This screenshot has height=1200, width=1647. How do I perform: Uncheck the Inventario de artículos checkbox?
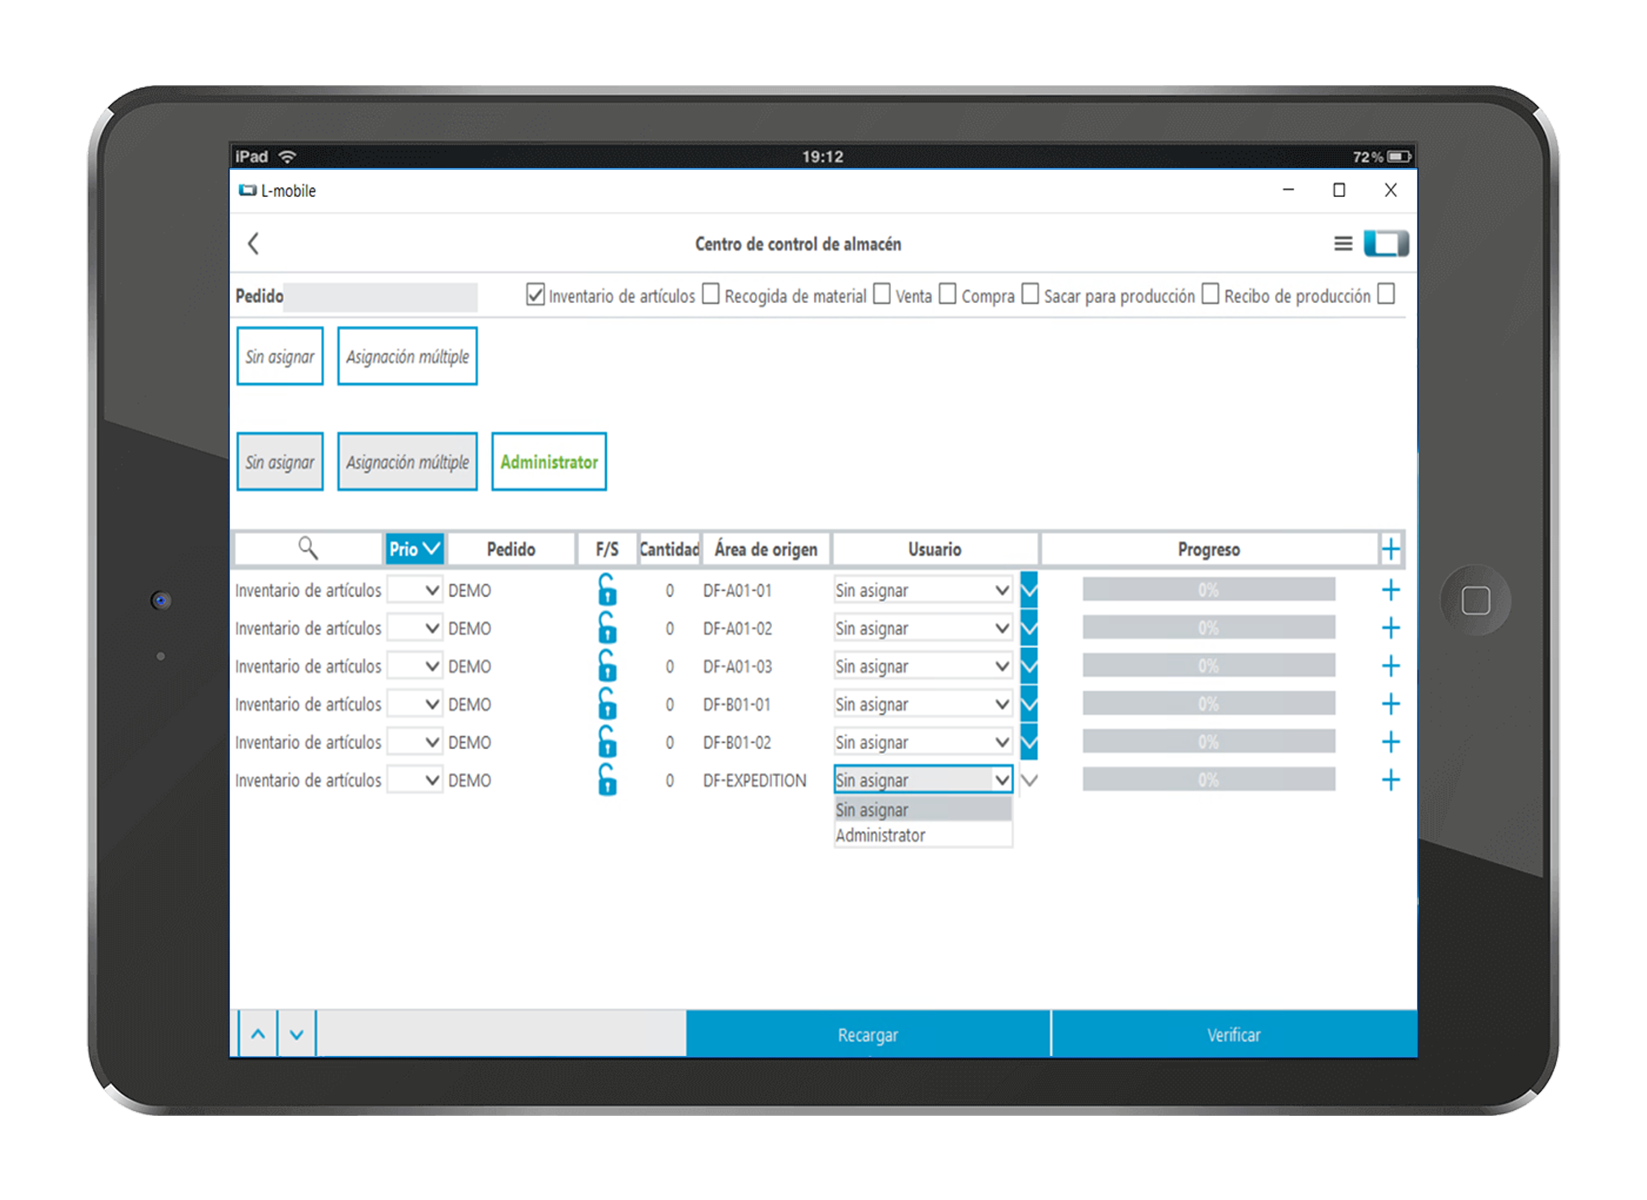click(536, 295)
